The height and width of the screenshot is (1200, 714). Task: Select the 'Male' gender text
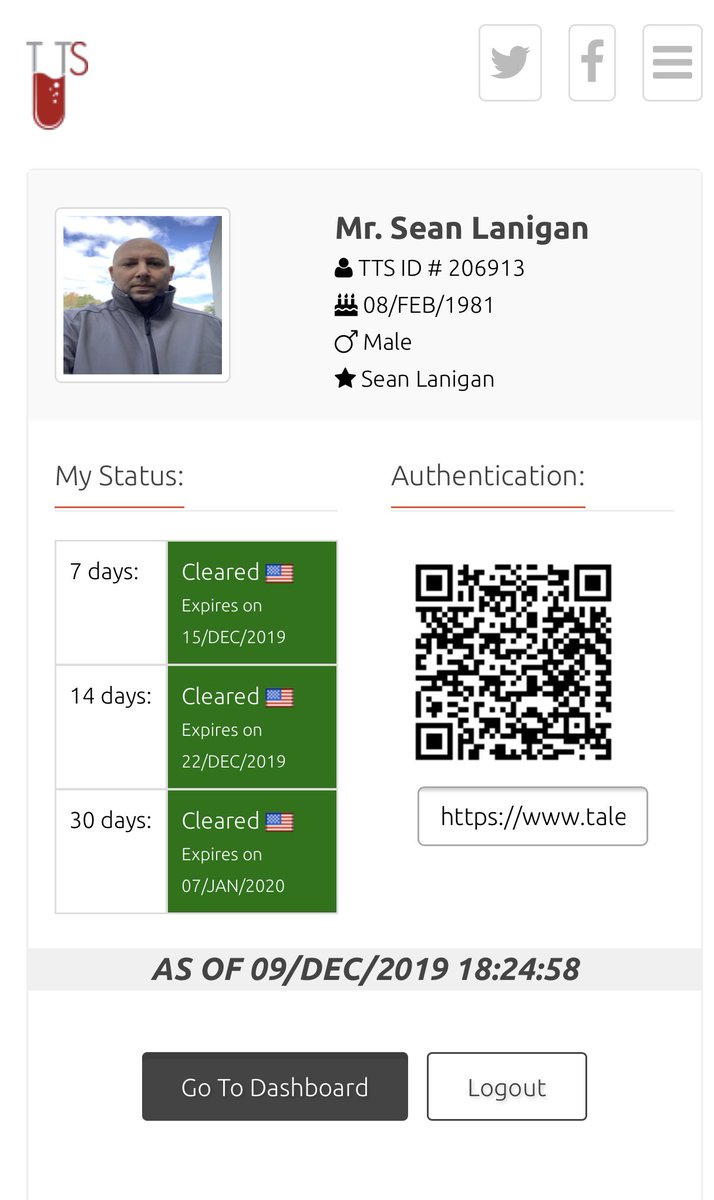[x=387, y=342]
